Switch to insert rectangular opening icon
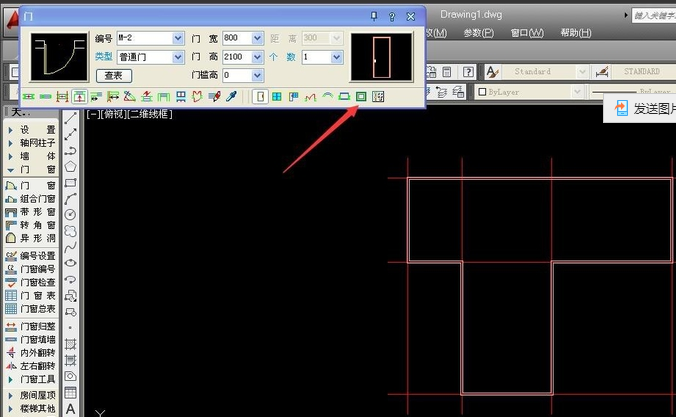The image size is (676, 417). (361, 97)
